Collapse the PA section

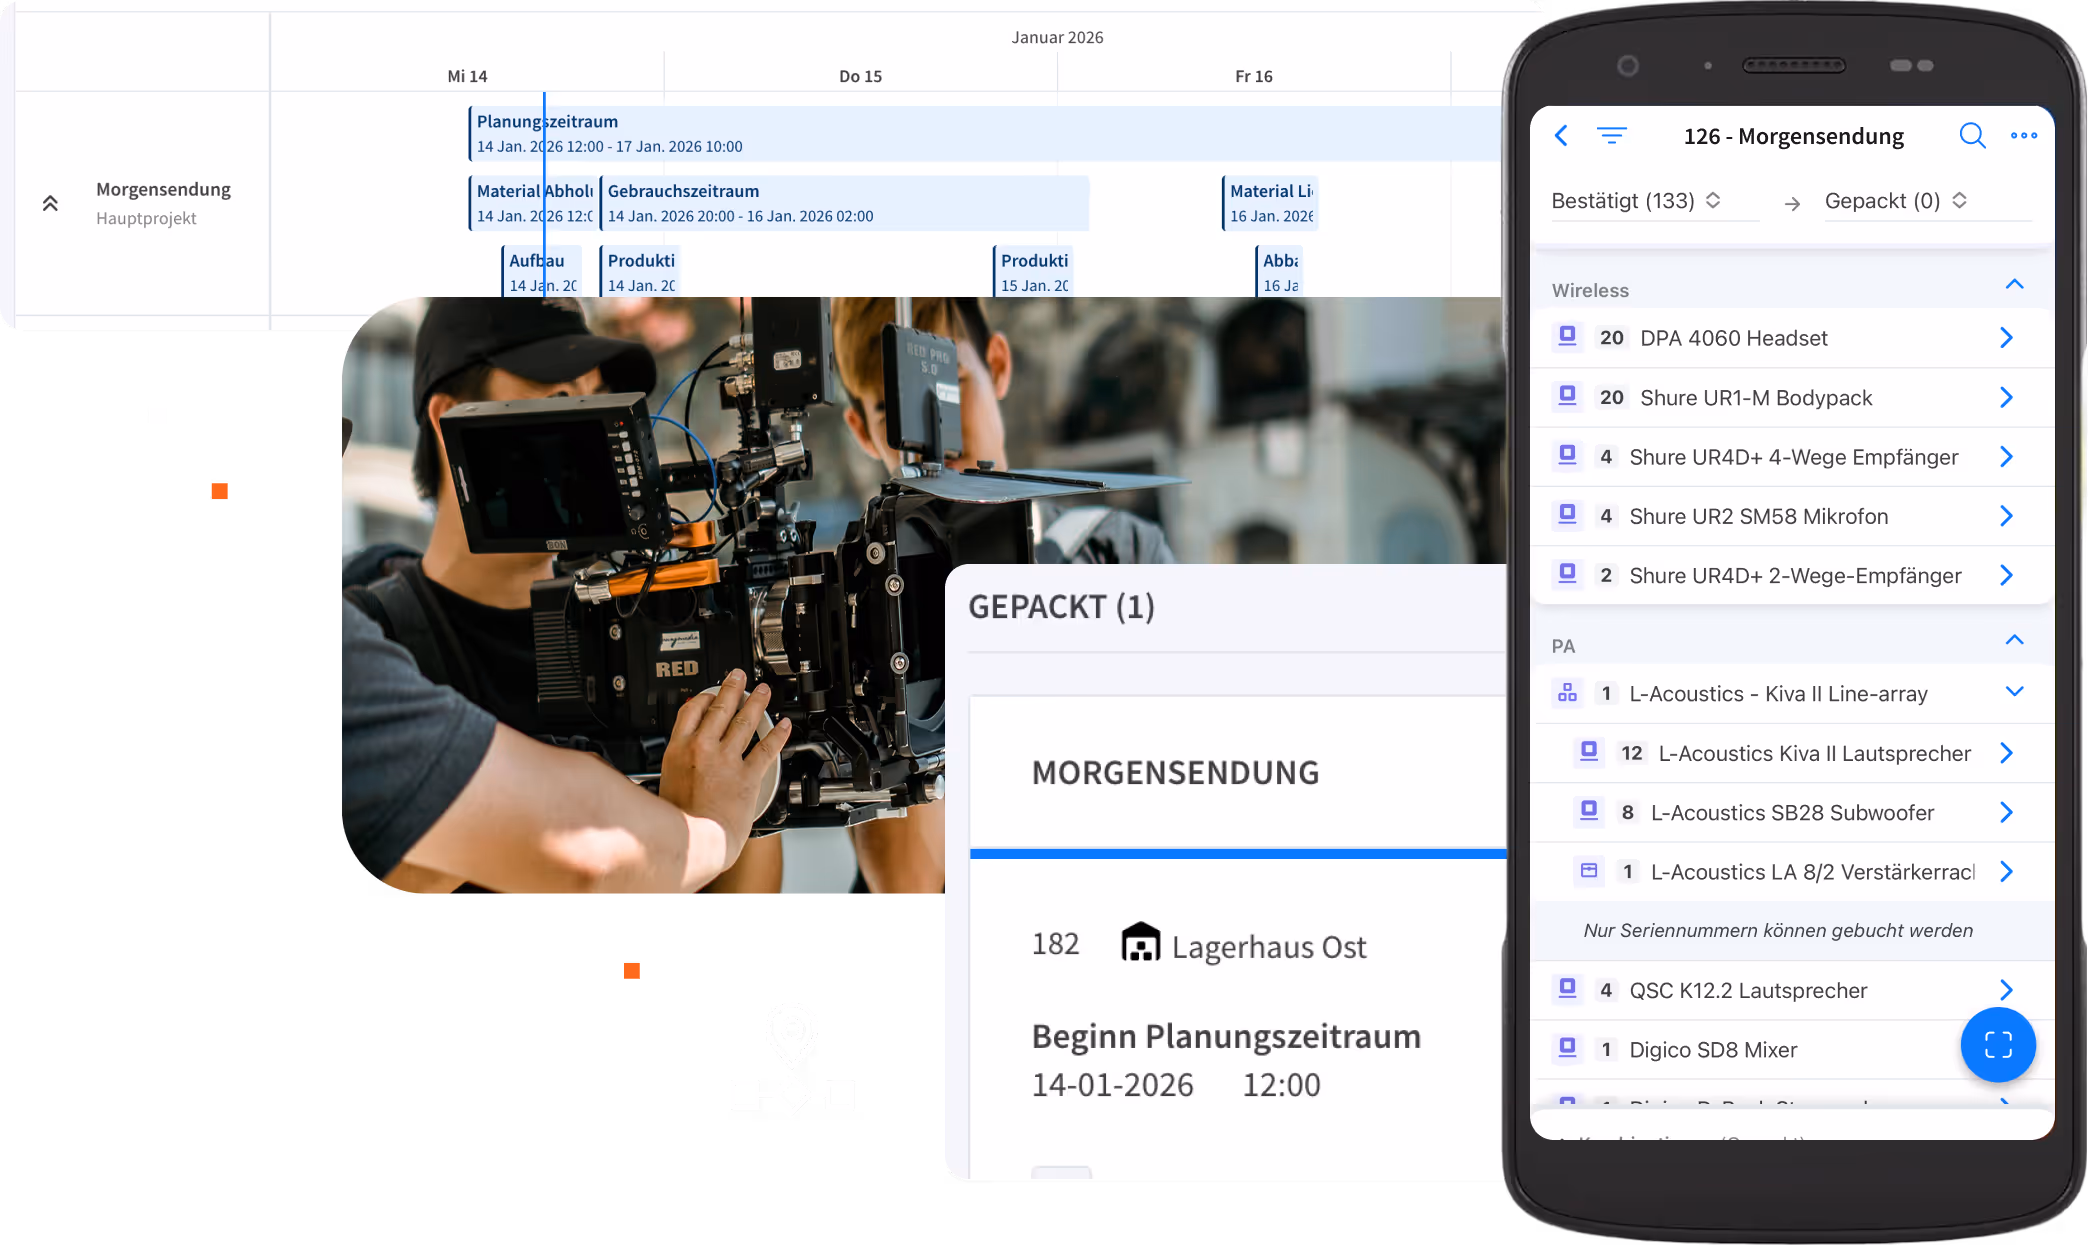(2014, 640)
